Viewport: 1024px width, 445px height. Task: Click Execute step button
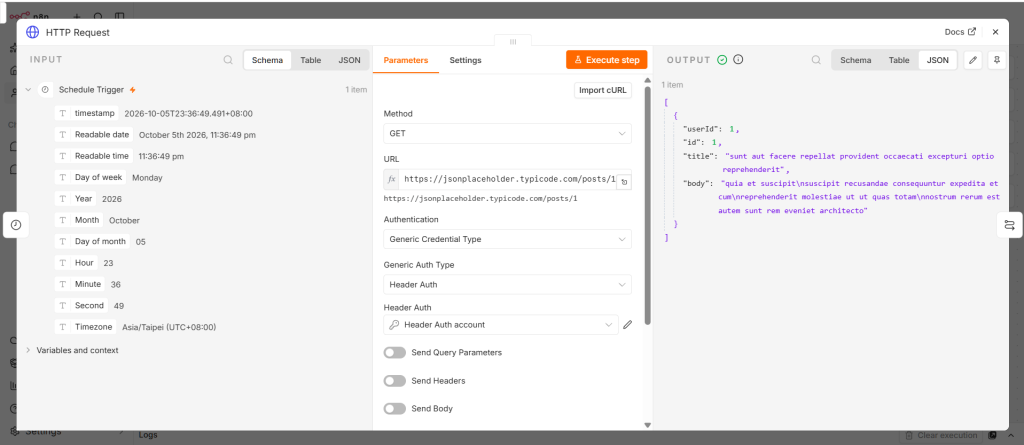[x=607, y=60]
